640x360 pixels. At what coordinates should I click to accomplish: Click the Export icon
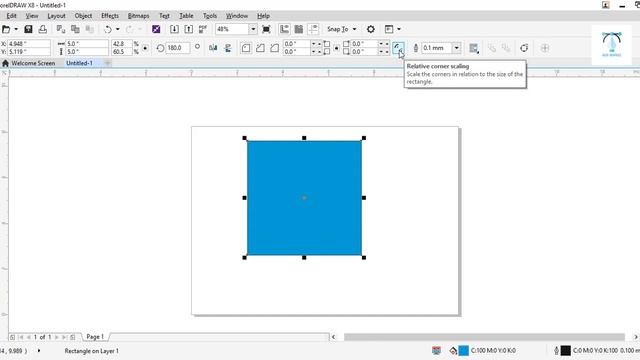(x=189, y=29)
